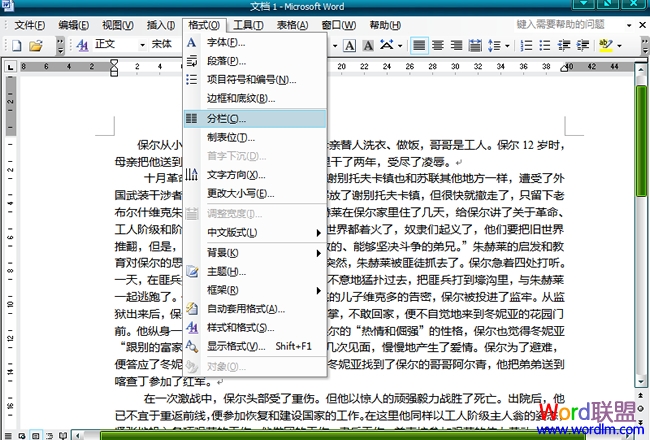Toggle center alignment in the toolbar
The height and width of the screenshot is (440, 650).
tap(437, 45)
